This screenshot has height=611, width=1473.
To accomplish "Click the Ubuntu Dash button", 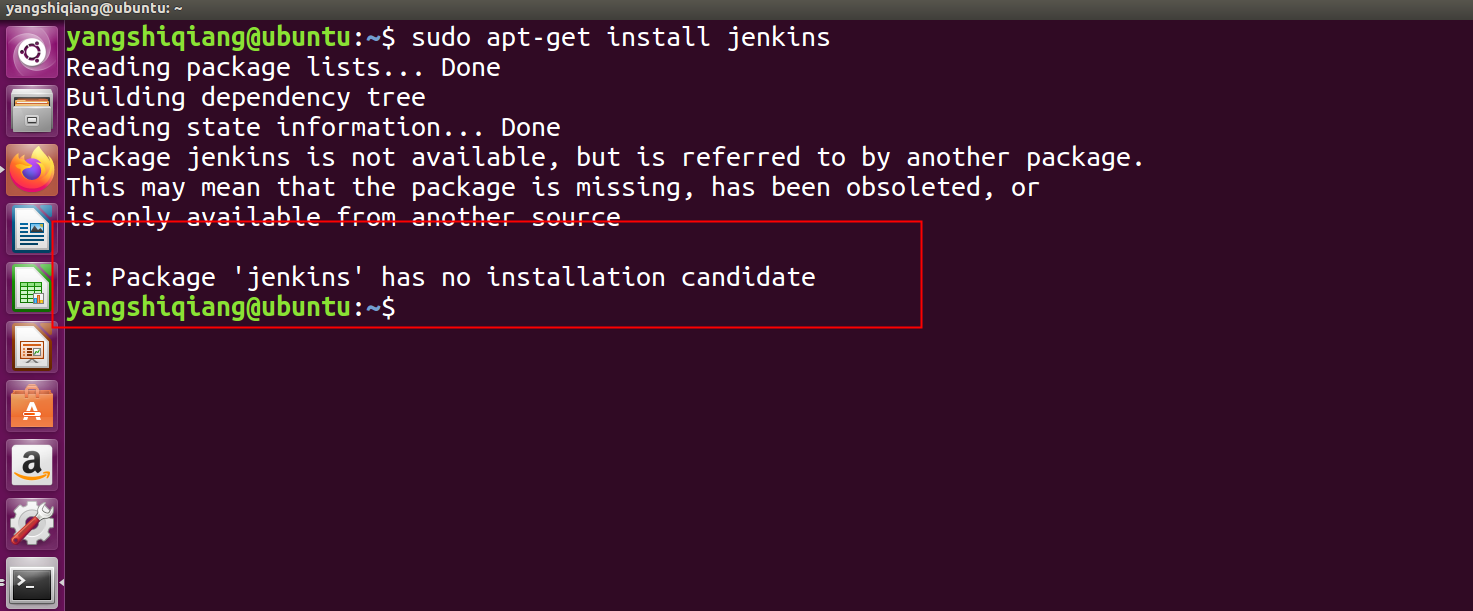I will (x=31, y=51).
